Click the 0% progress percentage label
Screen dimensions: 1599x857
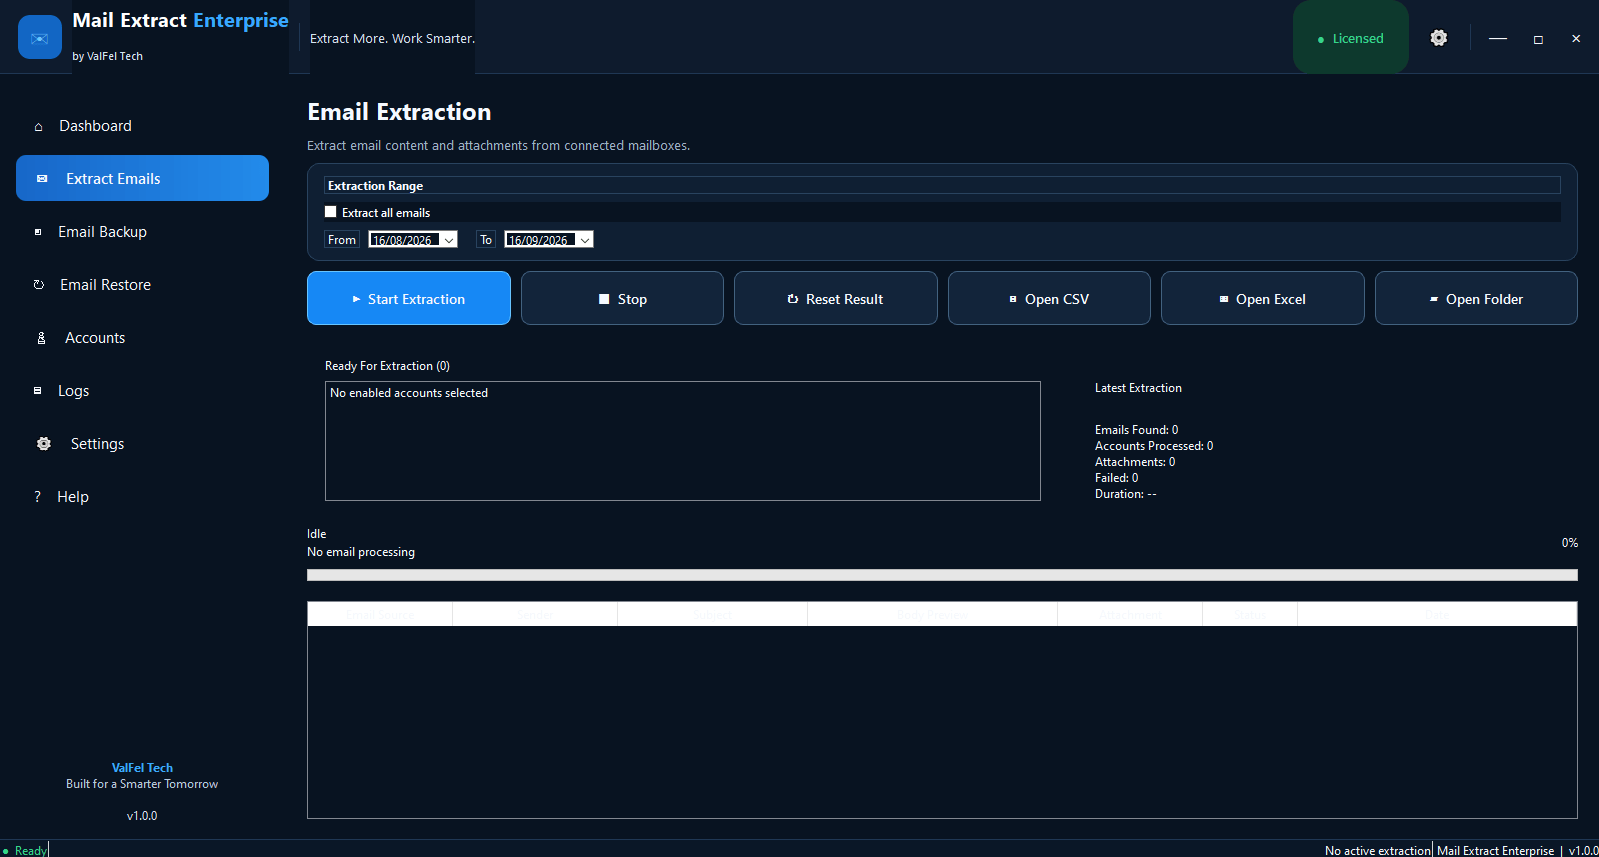click(x=1570, y=543)
